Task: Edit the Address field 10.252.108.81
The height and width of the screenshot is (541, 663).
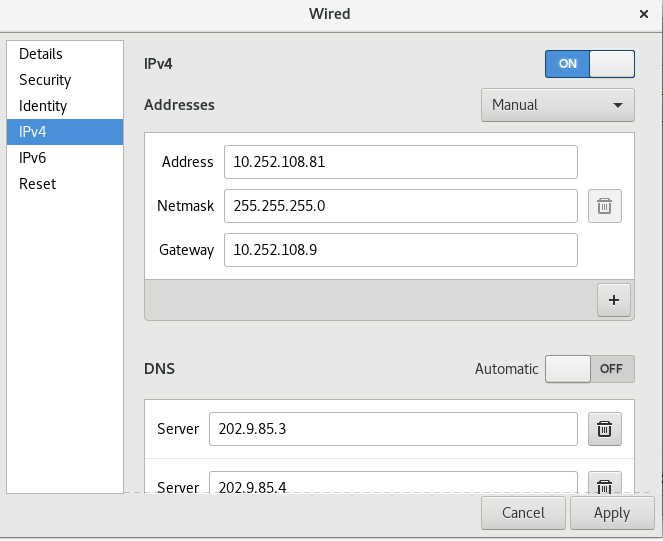Action: tap(401, 162)
